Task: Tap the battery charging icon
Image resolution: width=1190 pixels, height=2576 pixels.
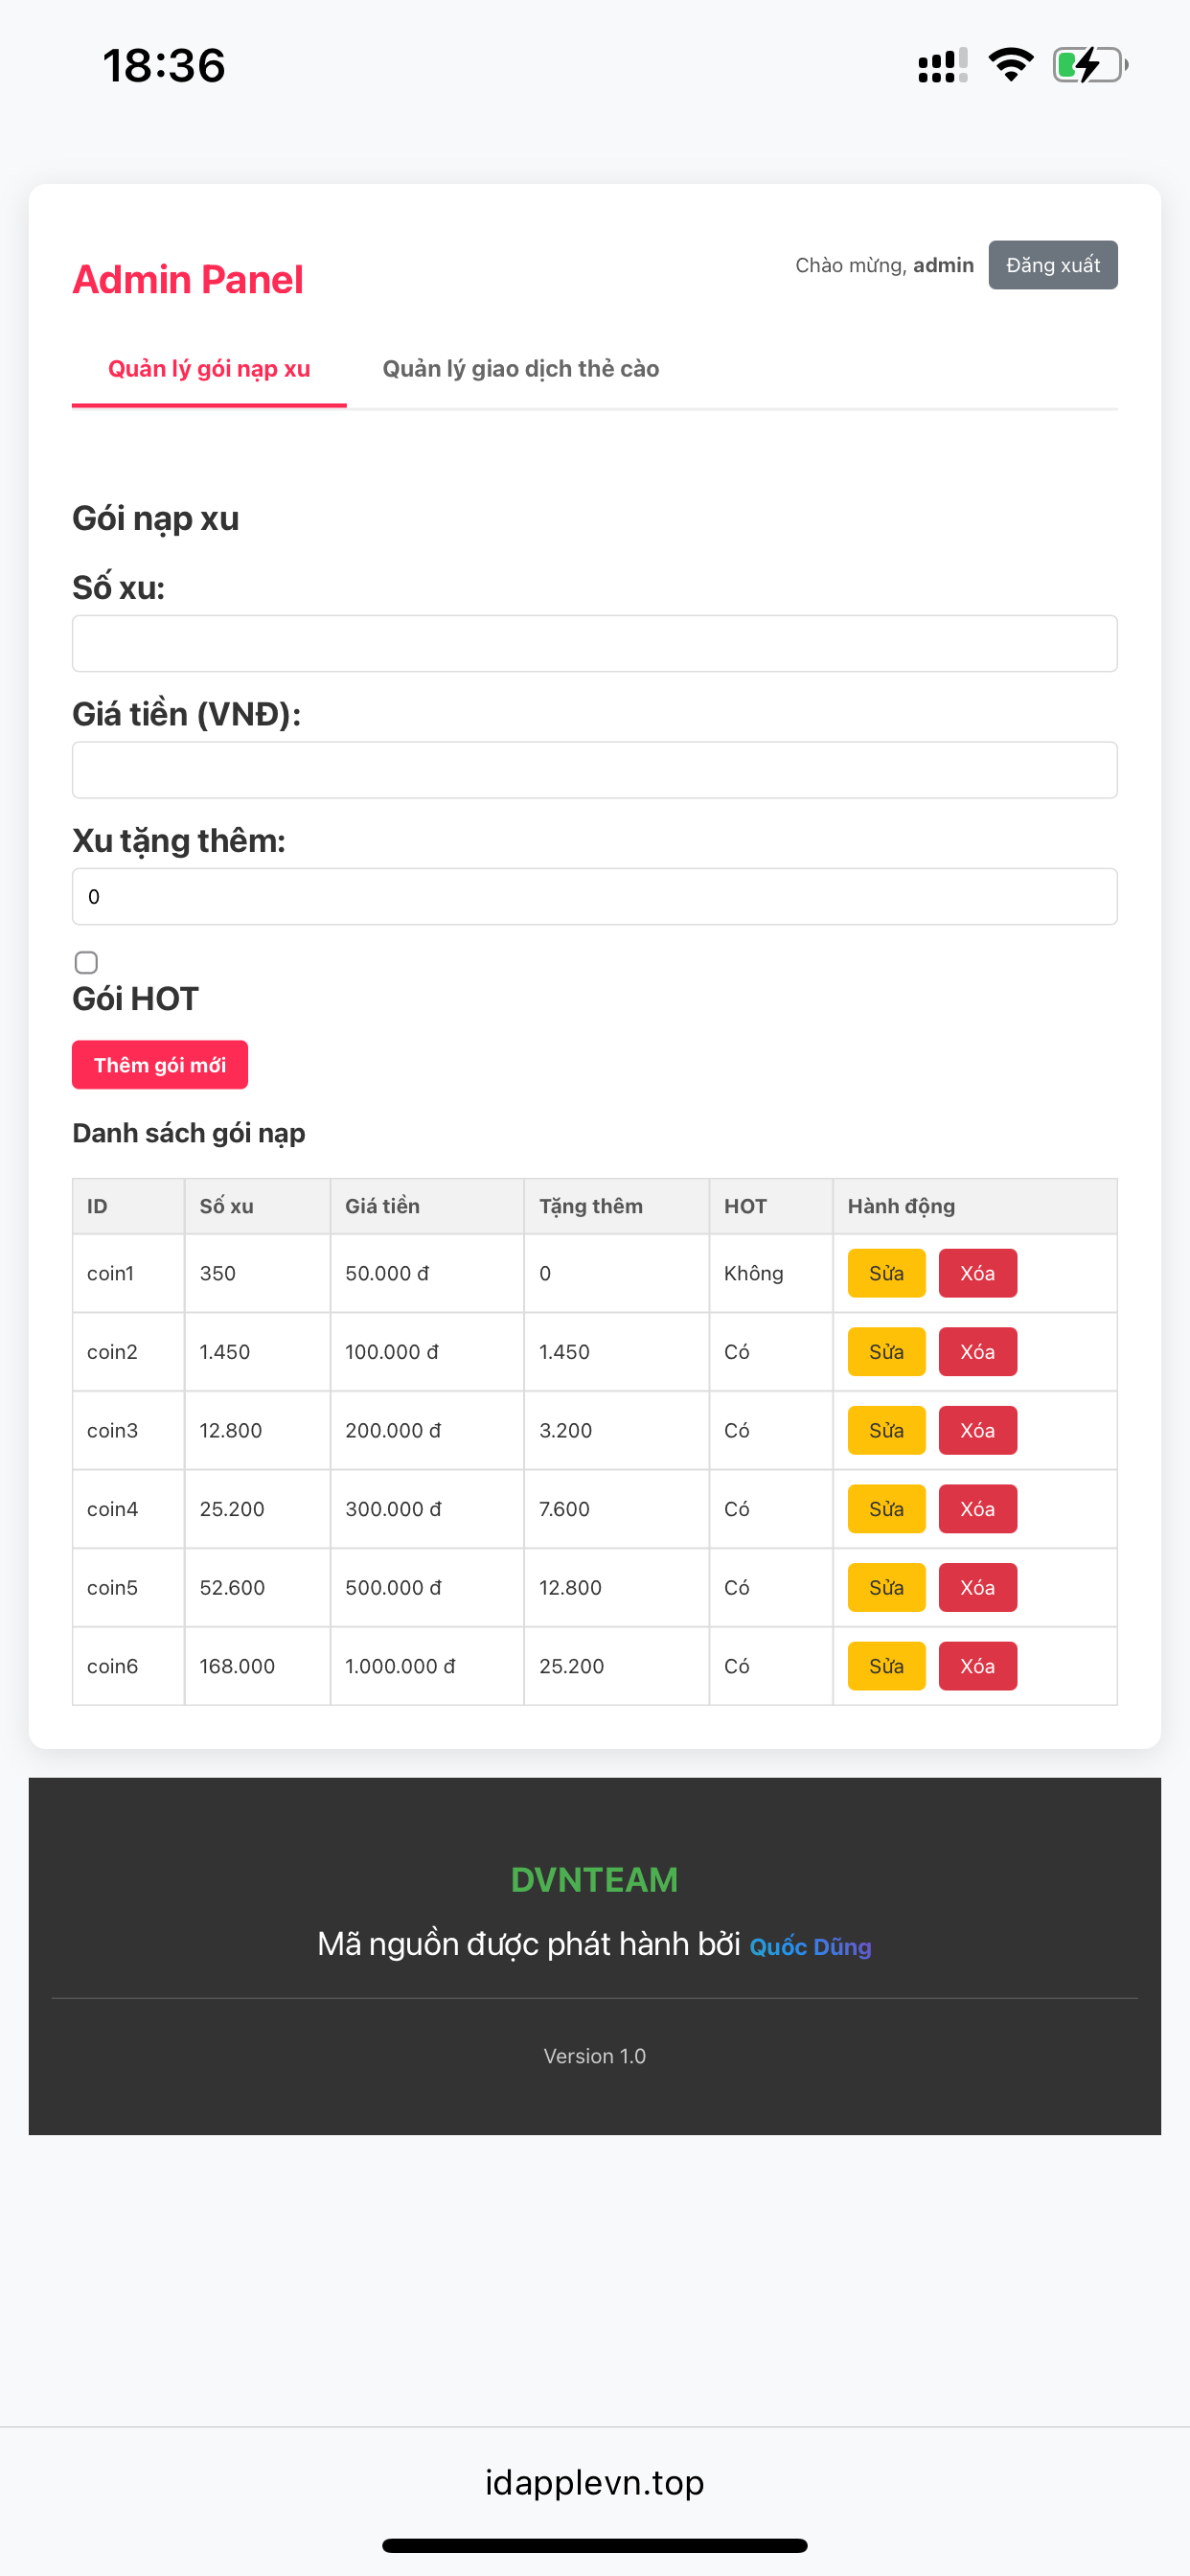Action: (x=1090, y=65)
